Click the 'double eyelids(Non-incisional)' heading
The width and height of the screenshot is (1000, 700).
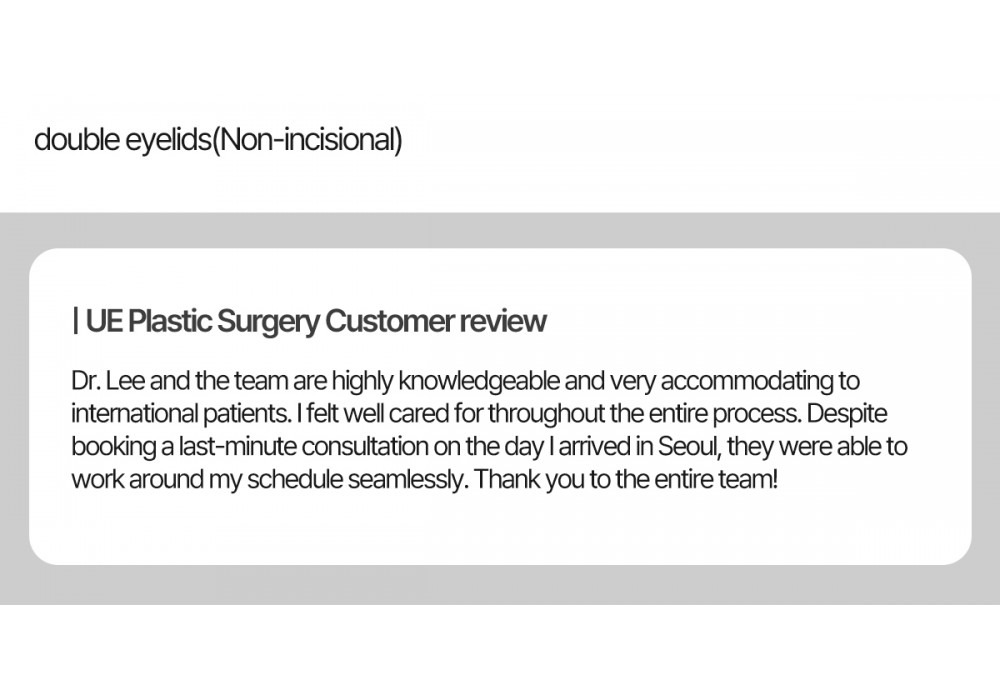pos(218,140)
